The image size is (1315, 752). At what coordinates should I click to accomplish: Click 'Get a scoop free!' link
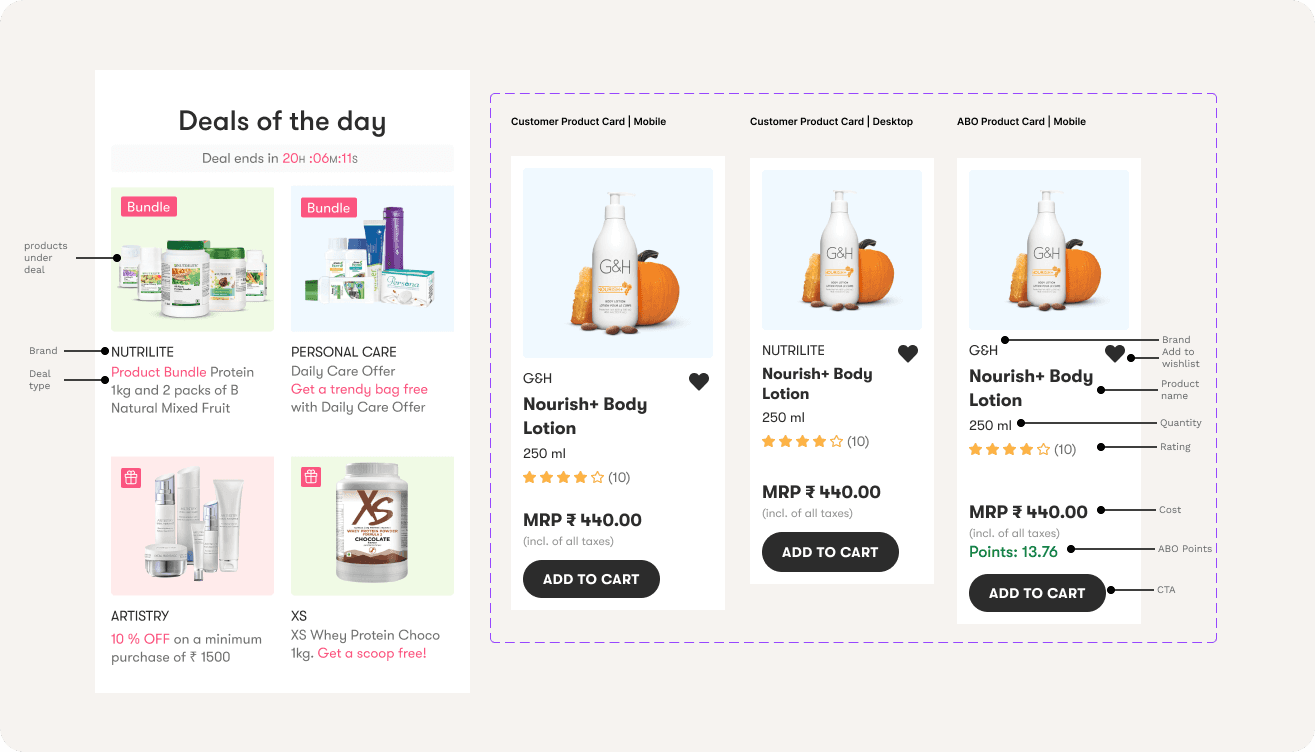point(372,653)
